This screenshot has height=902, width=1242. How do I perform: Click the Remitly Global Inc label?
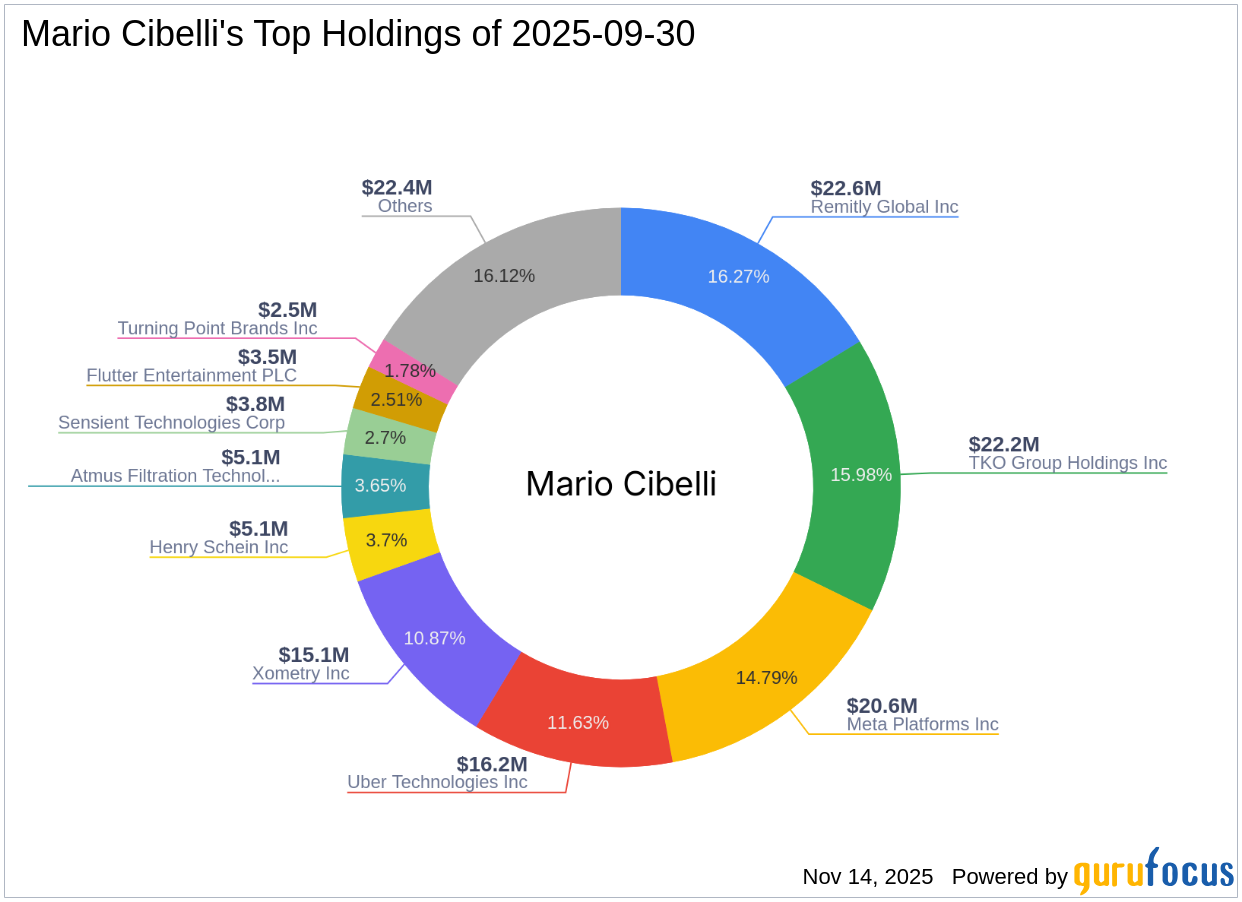(x=884, y=207)
